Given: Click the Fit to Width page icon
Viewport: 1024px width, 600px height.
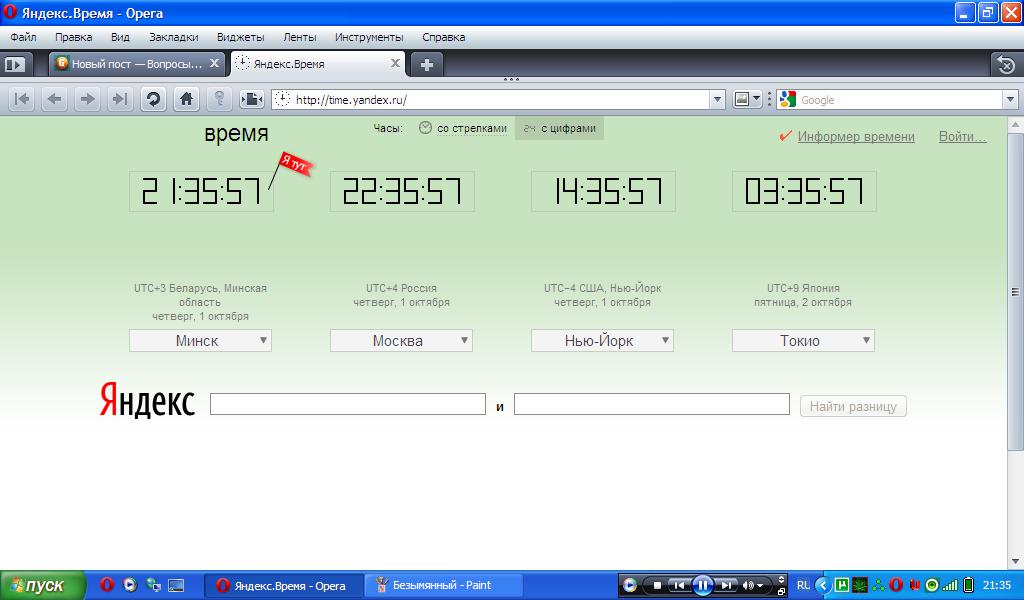Looking at the screenshot, I should (251, 99).
